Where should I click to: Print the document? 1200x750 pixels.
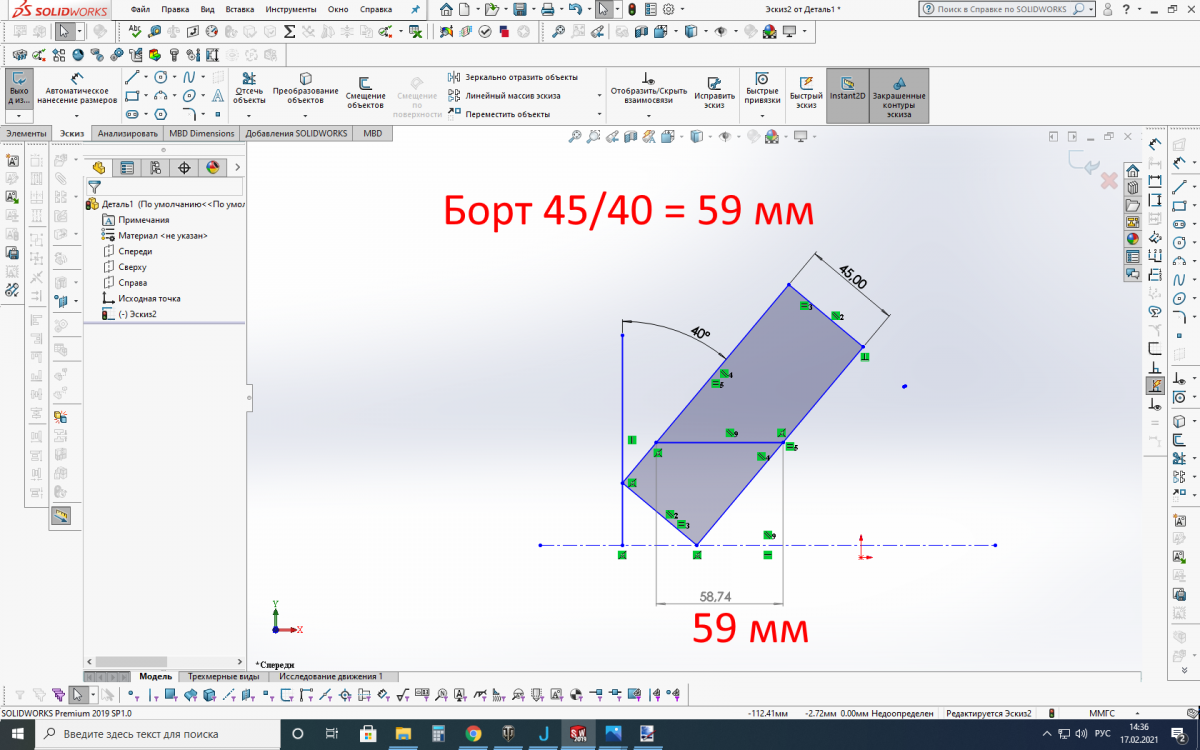[x=547, y=9]
